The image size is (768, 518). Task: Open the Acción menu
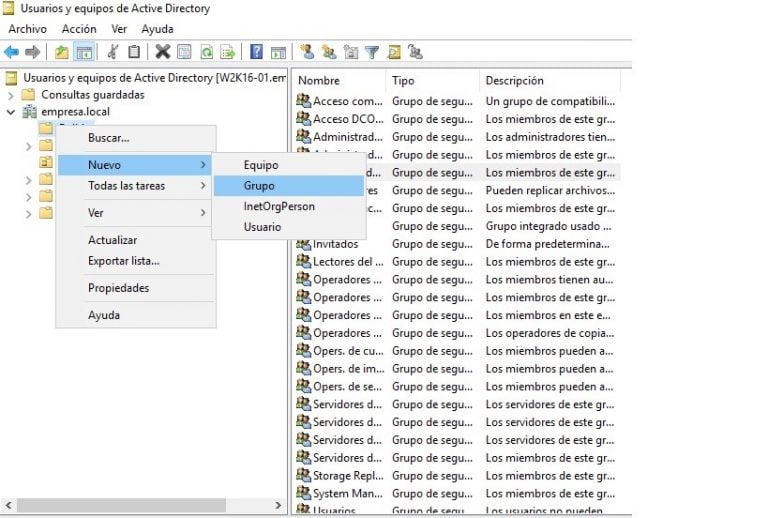pos(79,29)
